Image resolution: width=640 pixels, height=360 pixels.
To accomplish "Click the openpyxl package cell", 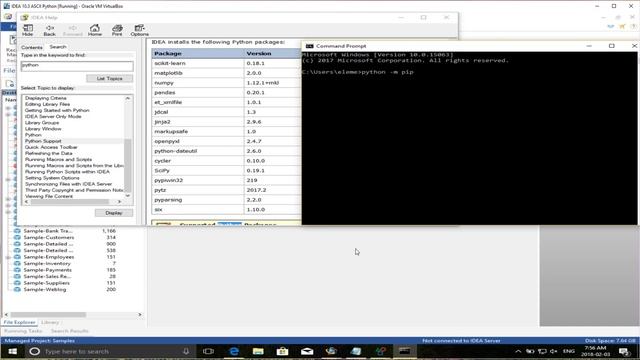I will pyautogui.click(x=198, y=141).
